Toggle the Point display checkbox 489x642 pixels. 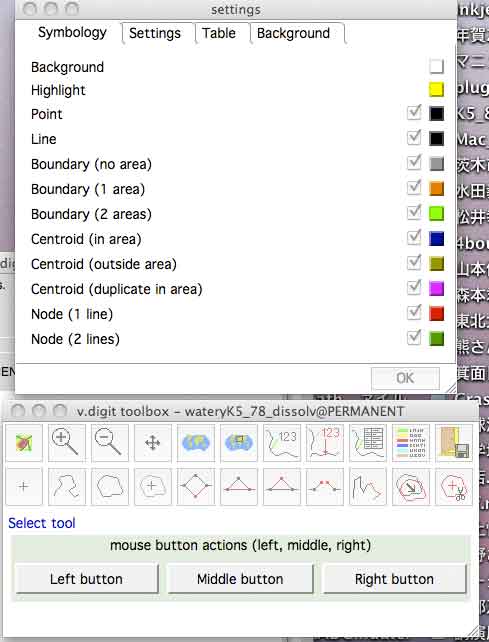pyautogui.click(x=414, y=113)
